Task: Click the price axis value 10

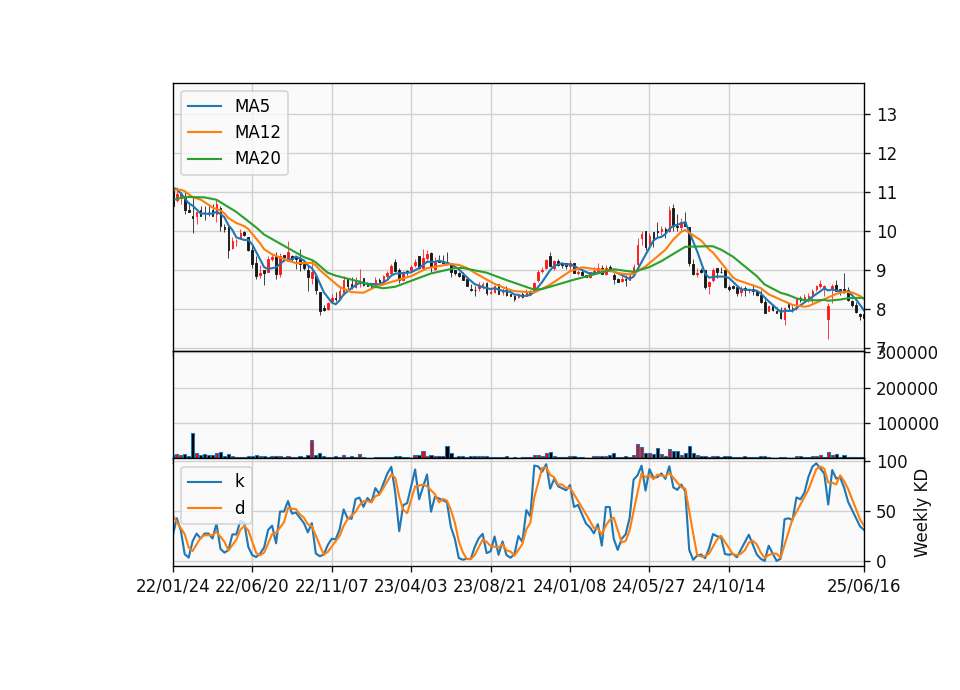Action: [x=887, y=231]
